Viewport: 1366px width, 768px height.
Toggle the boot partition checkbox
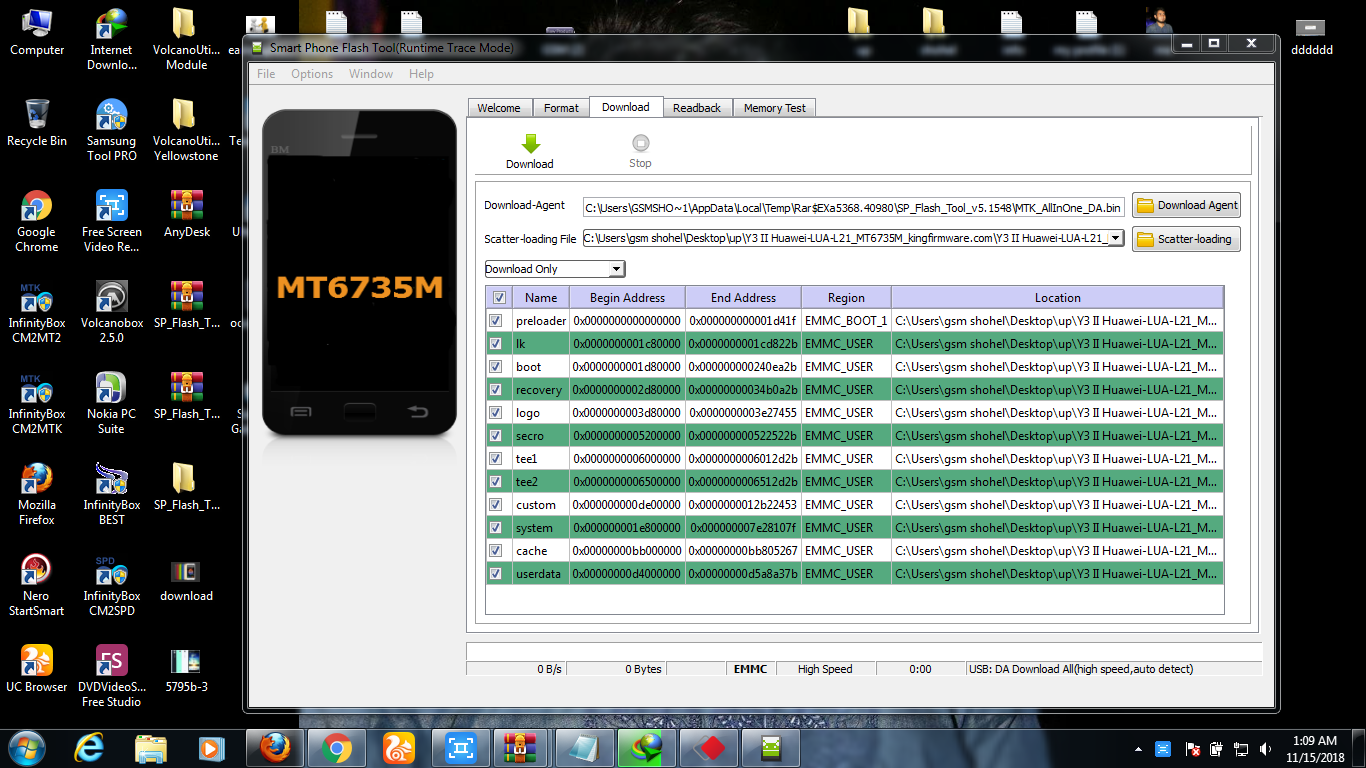click(496, 367)
